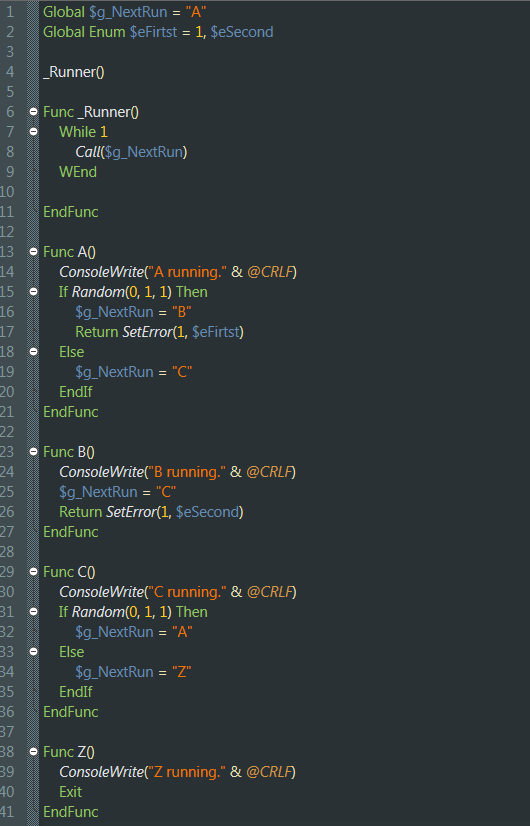Click line number 3 in the gutter

click(x=10, y=52)
